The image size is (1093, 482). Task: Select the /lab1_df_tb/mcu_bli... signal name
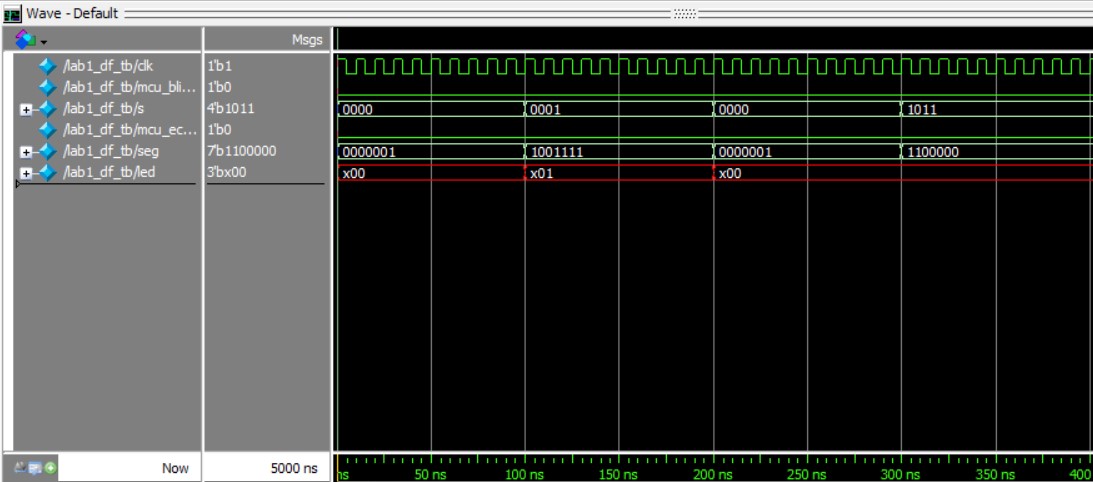click(127, 88)
